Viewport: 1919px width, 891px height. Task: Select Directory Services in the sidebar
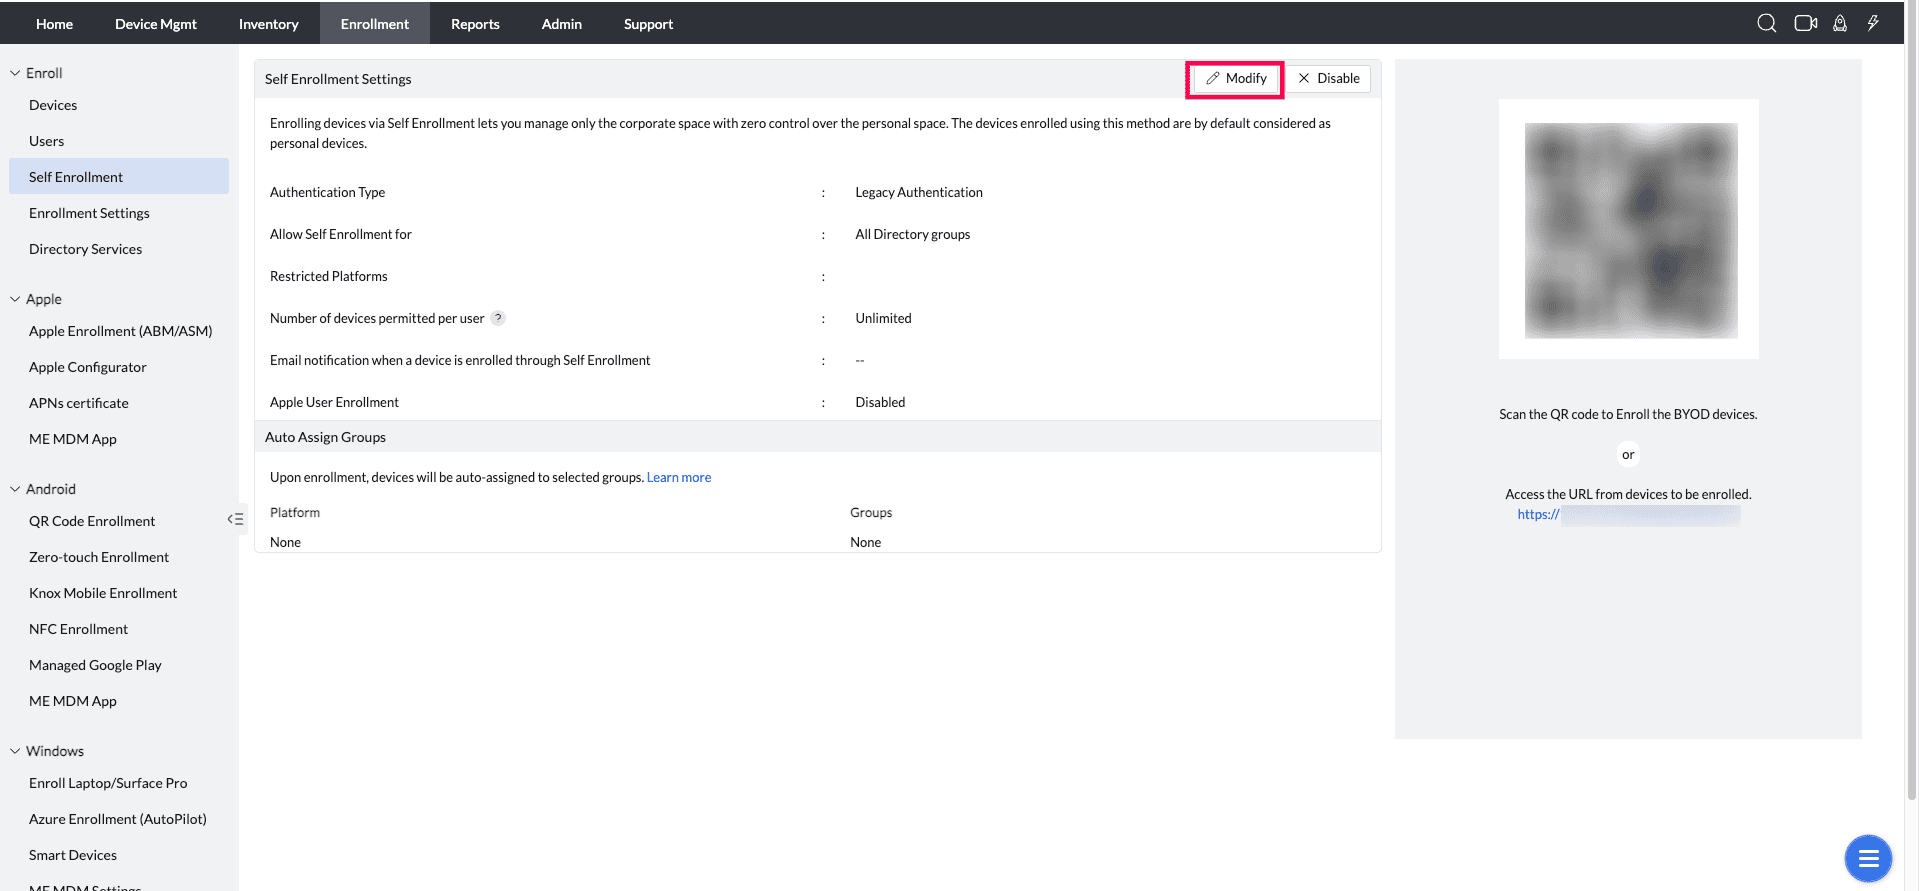(x=85, y=249)
